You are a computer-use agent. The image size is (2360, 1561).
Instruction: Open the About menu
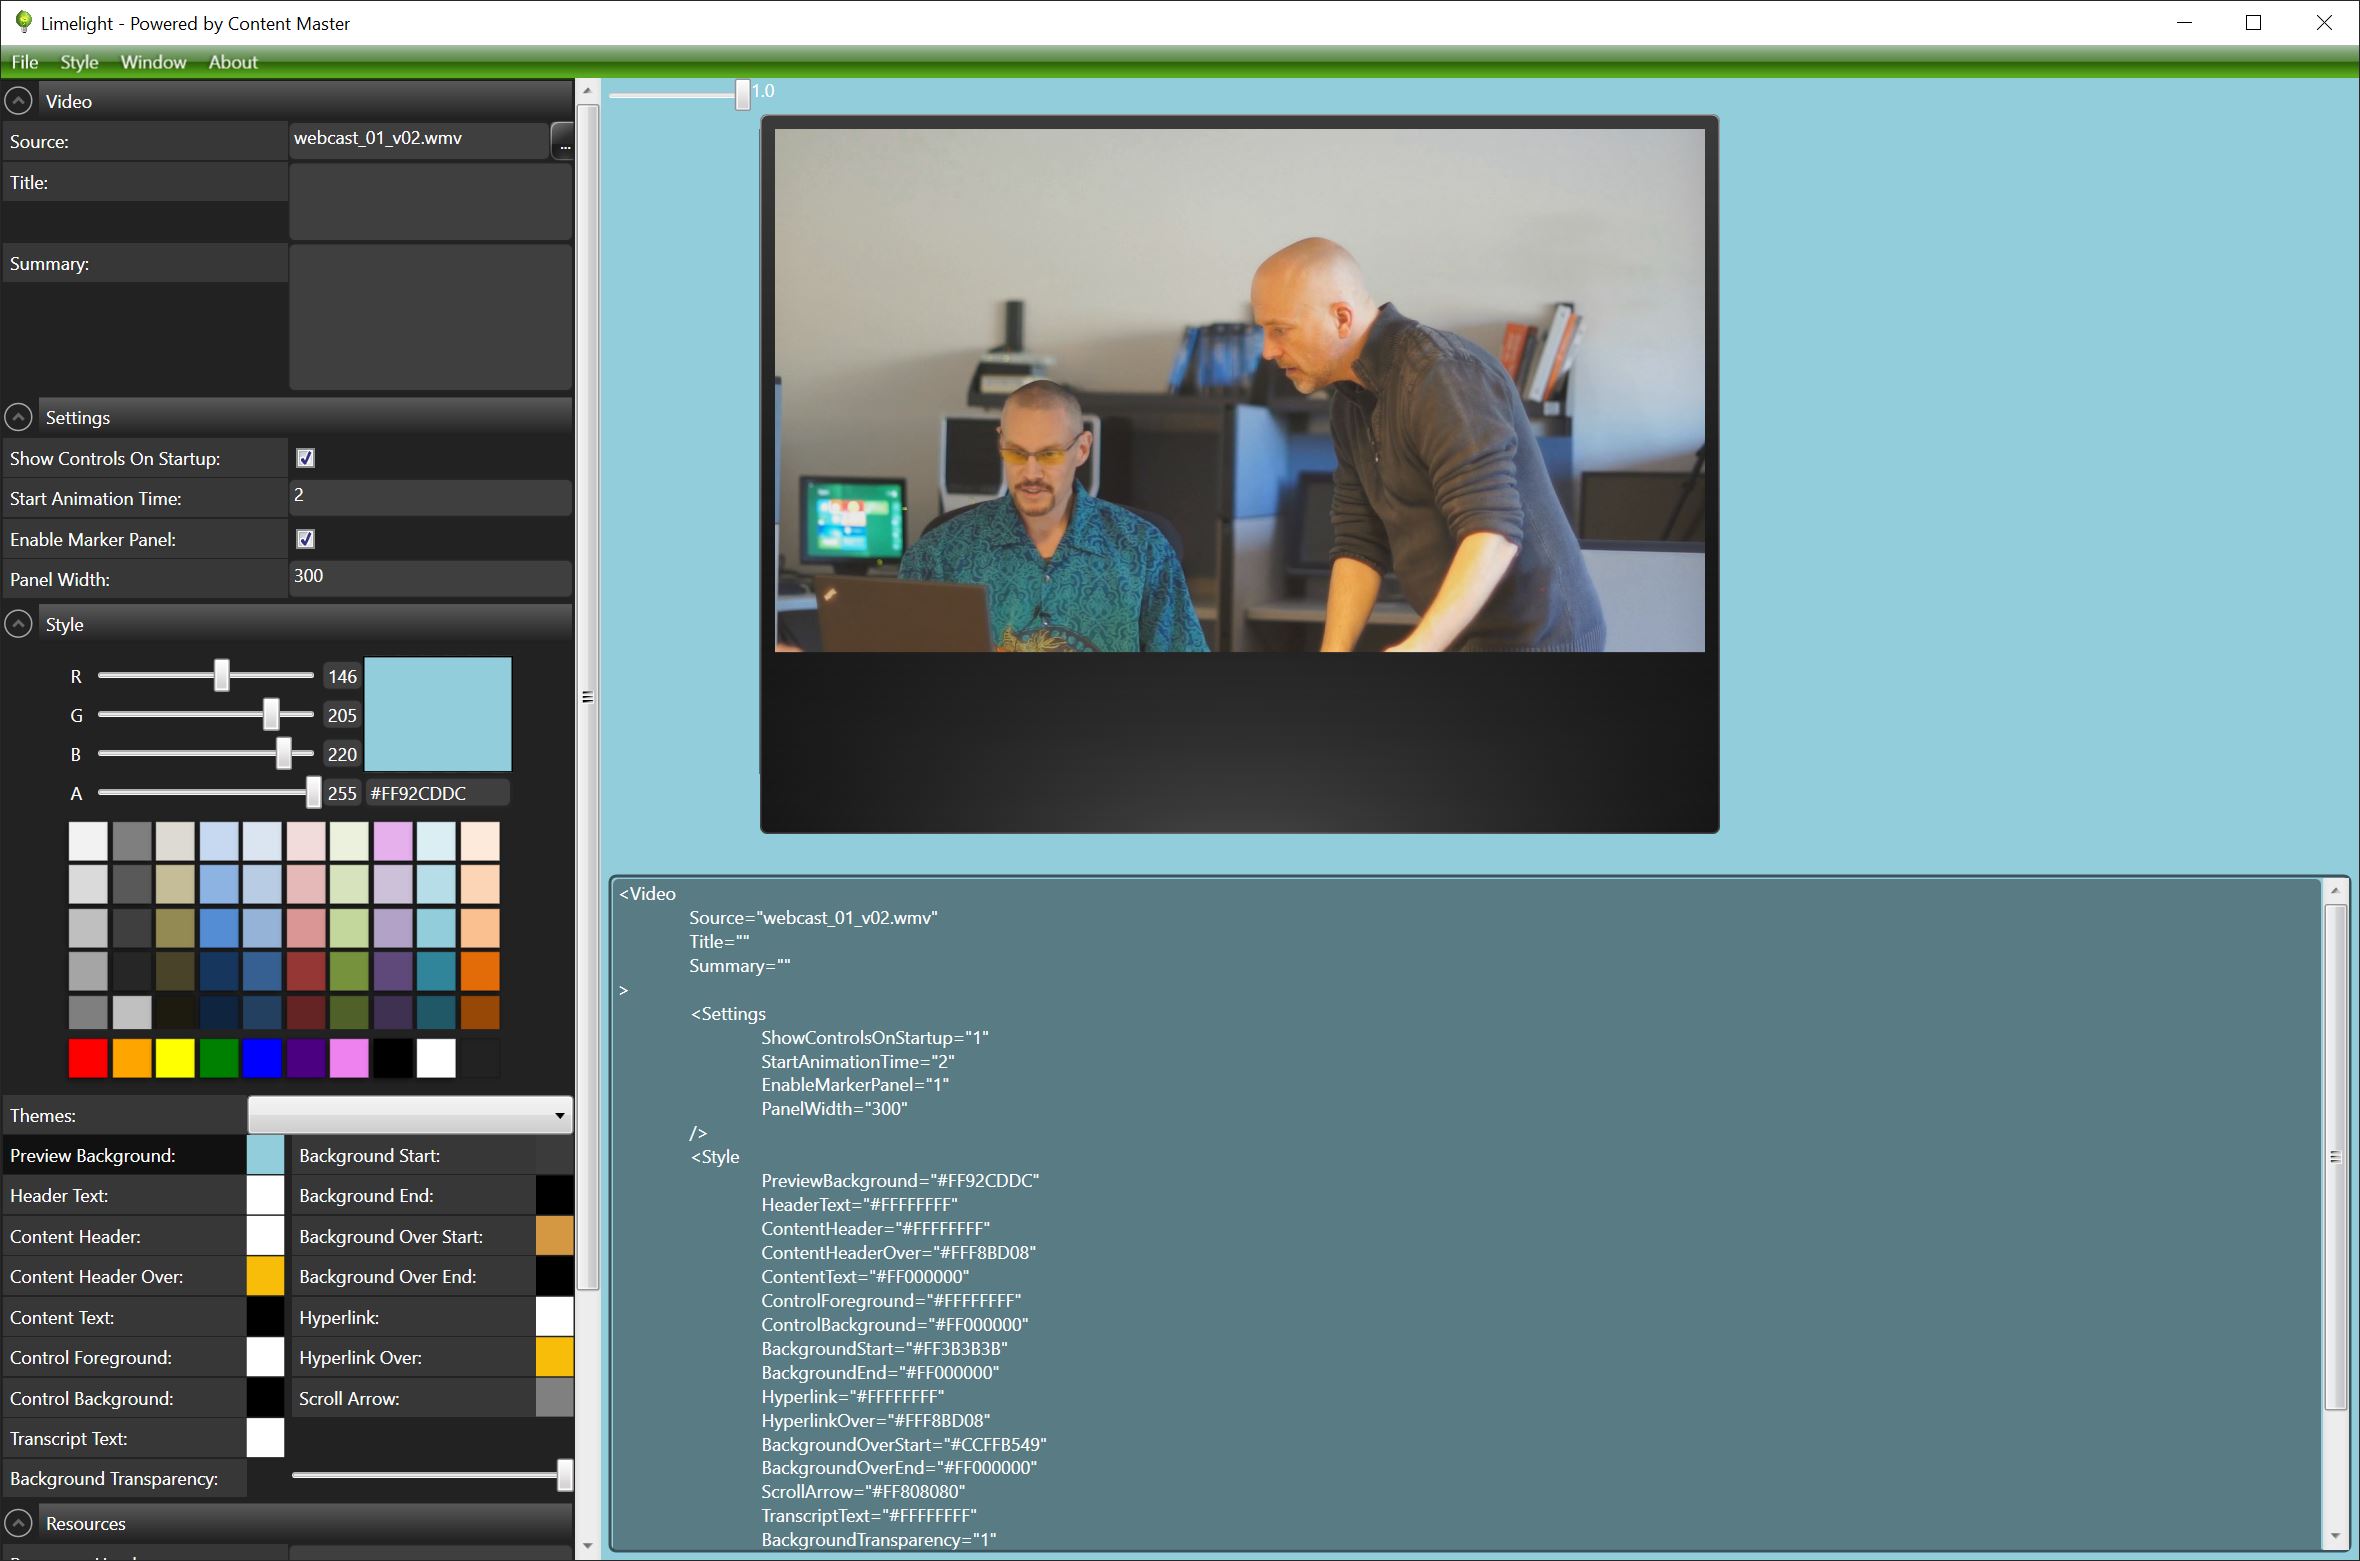pyautogui.click(x=233, y=62)
